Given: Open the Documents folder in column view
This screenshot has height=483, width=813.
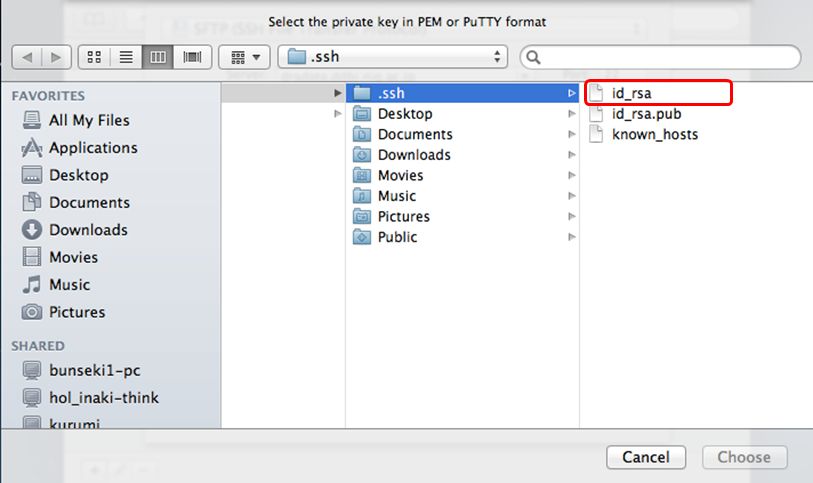Looking at the screenshot, I should pyautogui.click(x=414, y=134).
